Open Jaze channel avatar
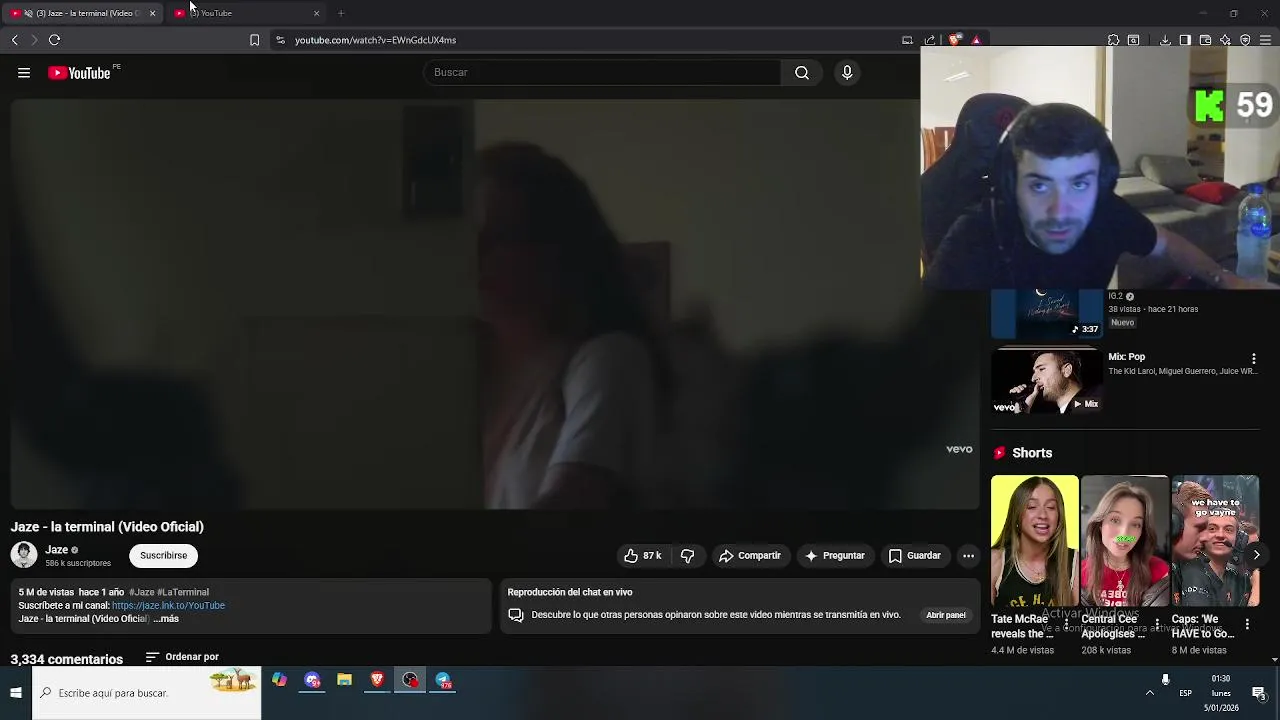1280x720 pixels. [x=24, y=554]
